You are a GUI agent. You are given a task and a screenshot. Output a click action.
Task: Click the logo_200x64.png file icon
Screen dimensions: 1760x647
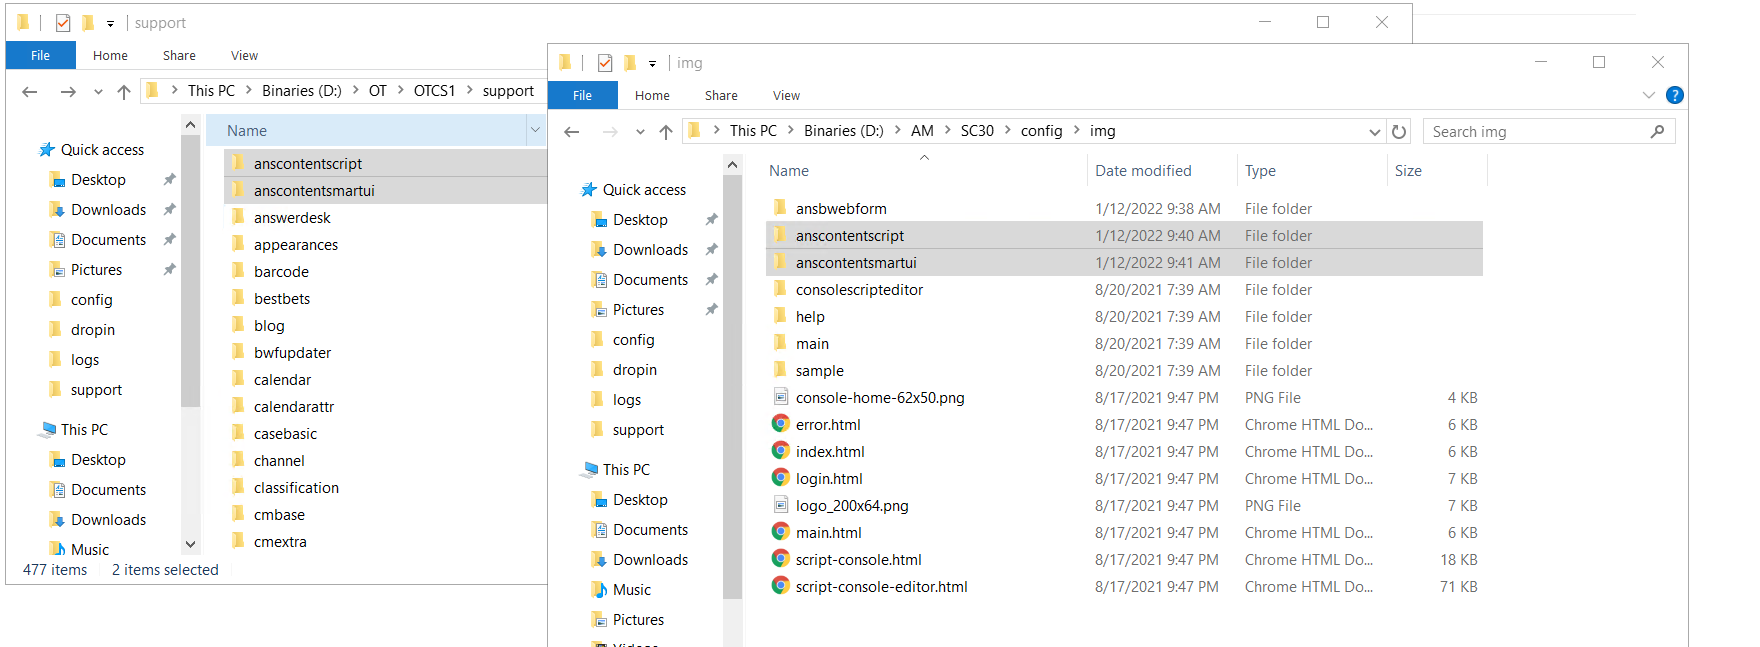(781, 505)
